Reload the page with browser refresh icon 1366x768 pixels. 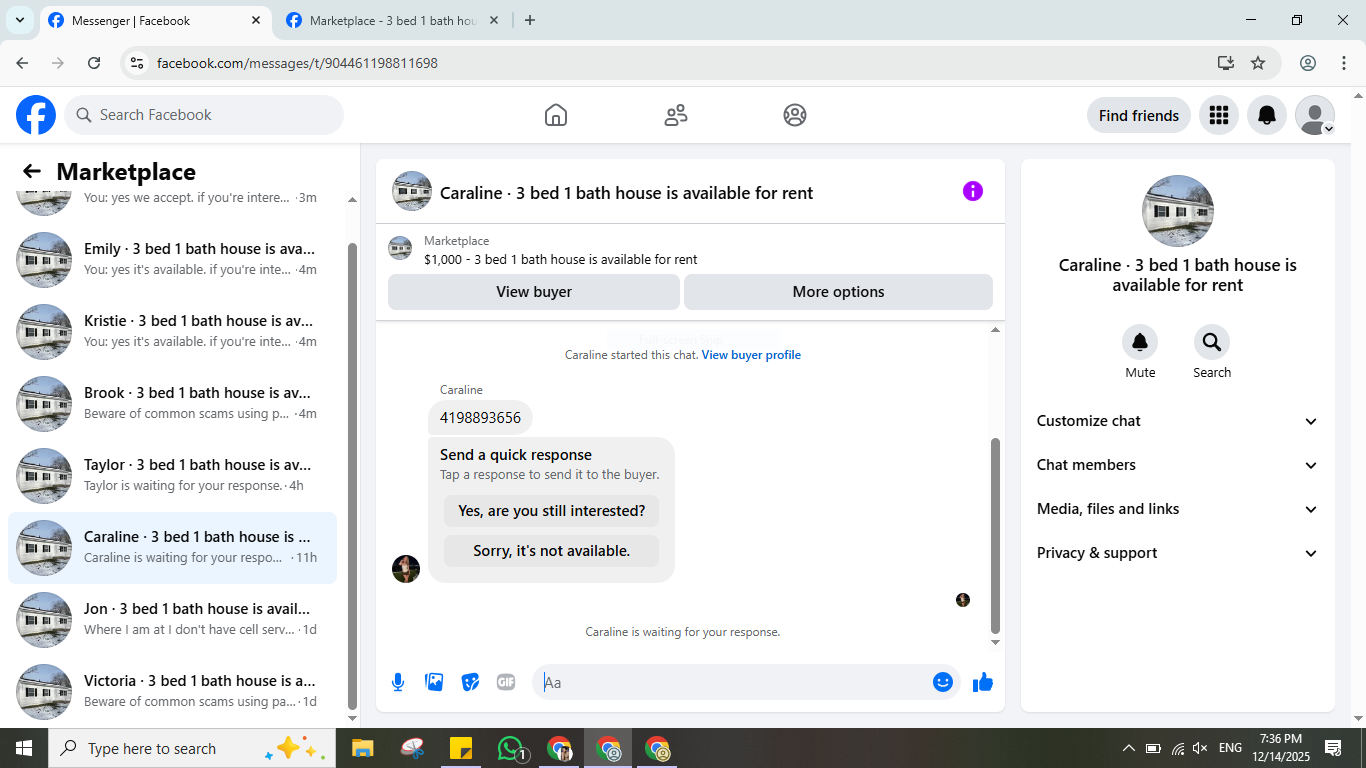click(x=94, y=63)
